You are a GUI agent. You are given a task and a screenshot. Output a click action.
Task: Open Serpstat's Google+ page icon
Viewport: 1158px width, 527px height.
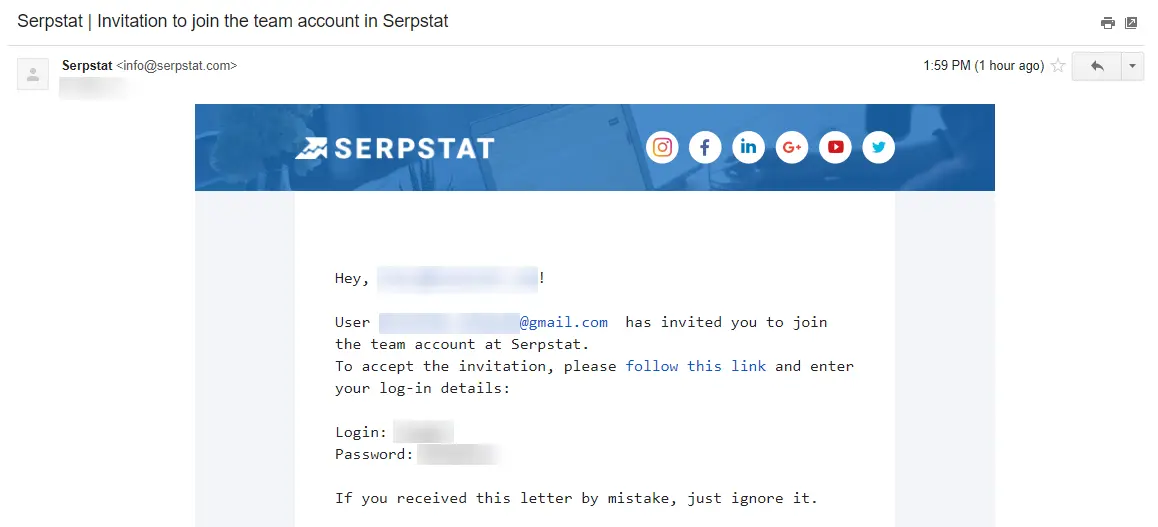(792, 148)
